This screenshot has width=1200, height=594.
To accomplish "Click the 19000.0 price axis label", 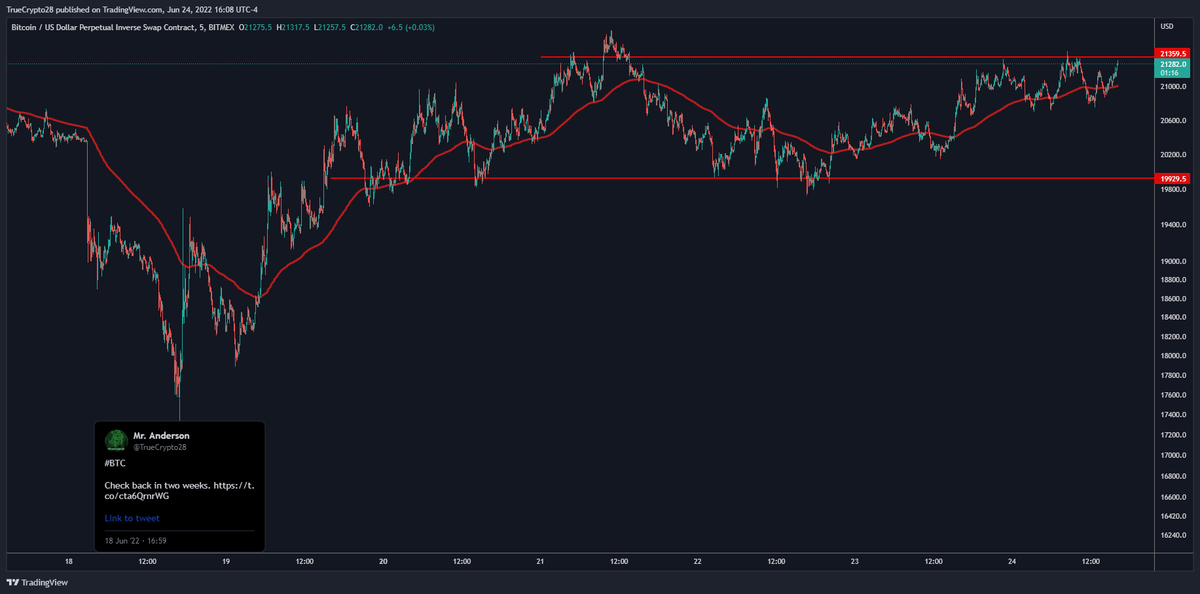I will pyautogui.click(x=1172, y=262).
